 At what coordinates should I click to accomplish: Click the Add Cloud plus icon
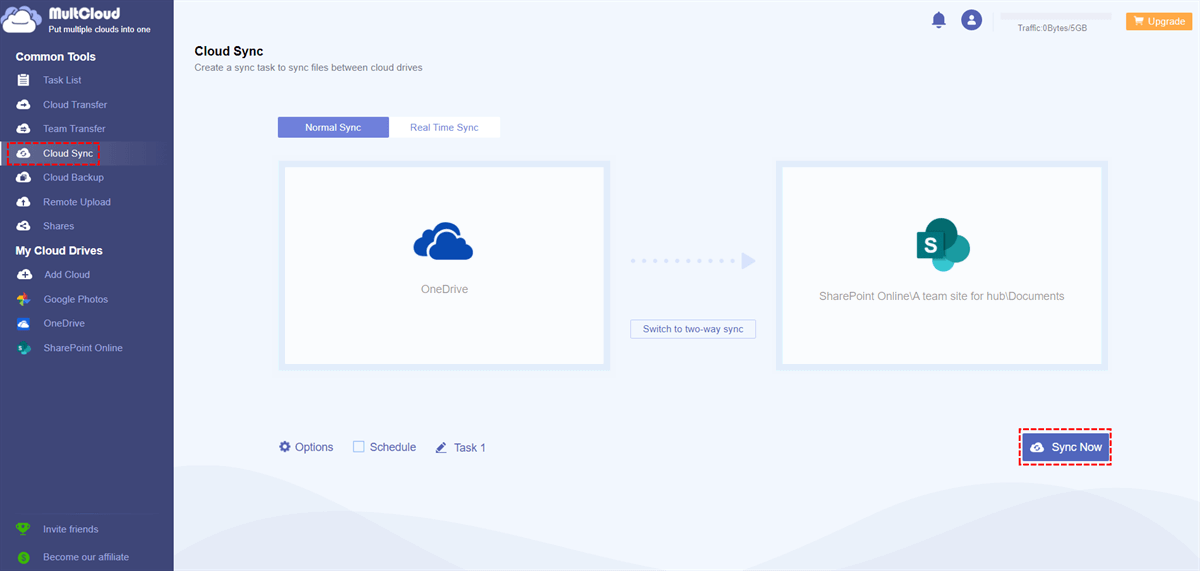pos(23,274)
